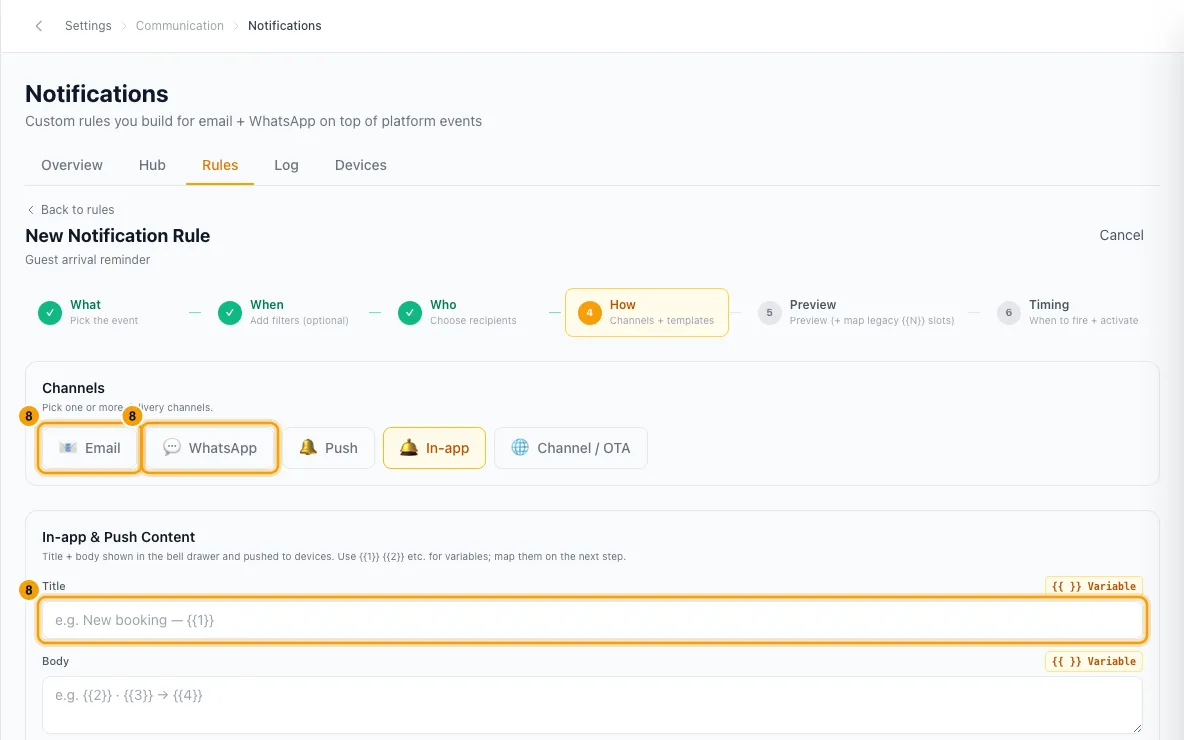This screenshot has width=1184, height=740.
Task: Open the When step label
Action: coord(267,304)
